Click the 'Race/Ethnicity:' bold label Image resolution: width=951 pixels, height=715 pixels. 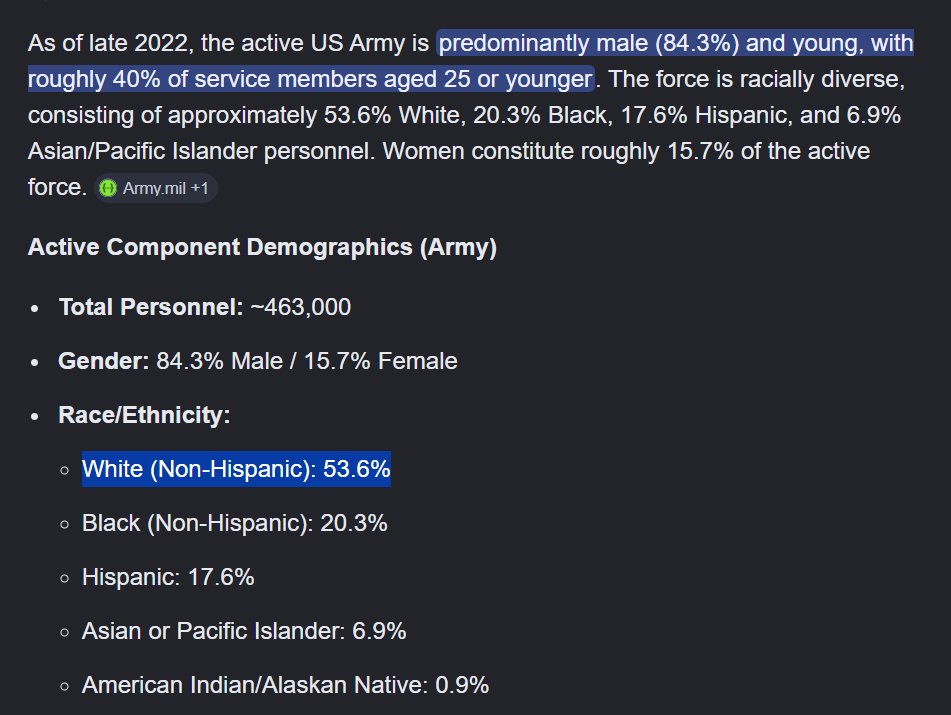click(x=144, y=415)
